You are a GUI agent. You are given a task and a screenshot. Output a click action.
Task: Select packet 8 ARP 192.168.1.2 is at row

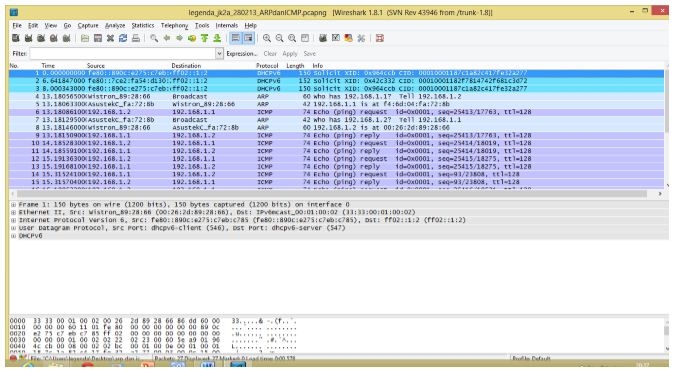click(336, 128)
